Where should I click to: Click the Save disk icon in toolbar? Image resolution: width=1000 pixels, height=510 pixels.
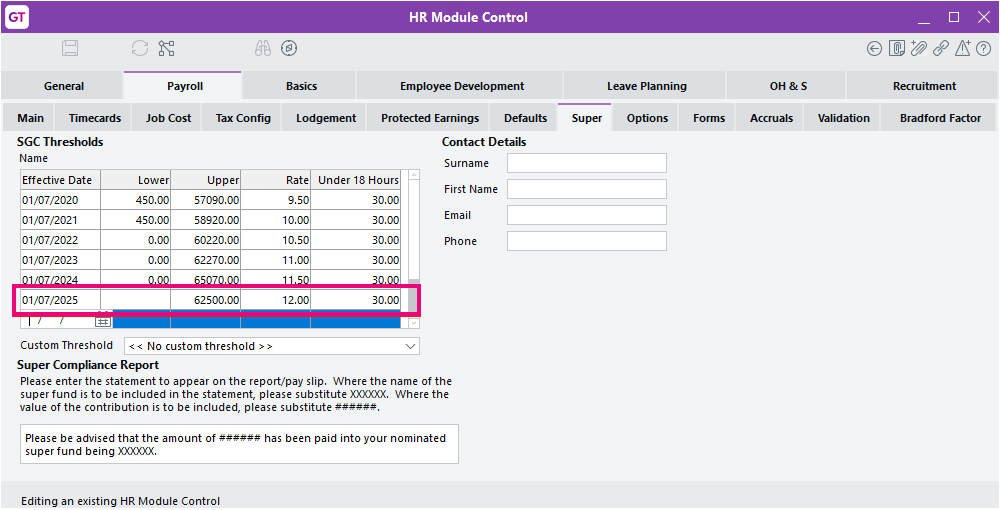pyautogui.click(x=70, y=48)
